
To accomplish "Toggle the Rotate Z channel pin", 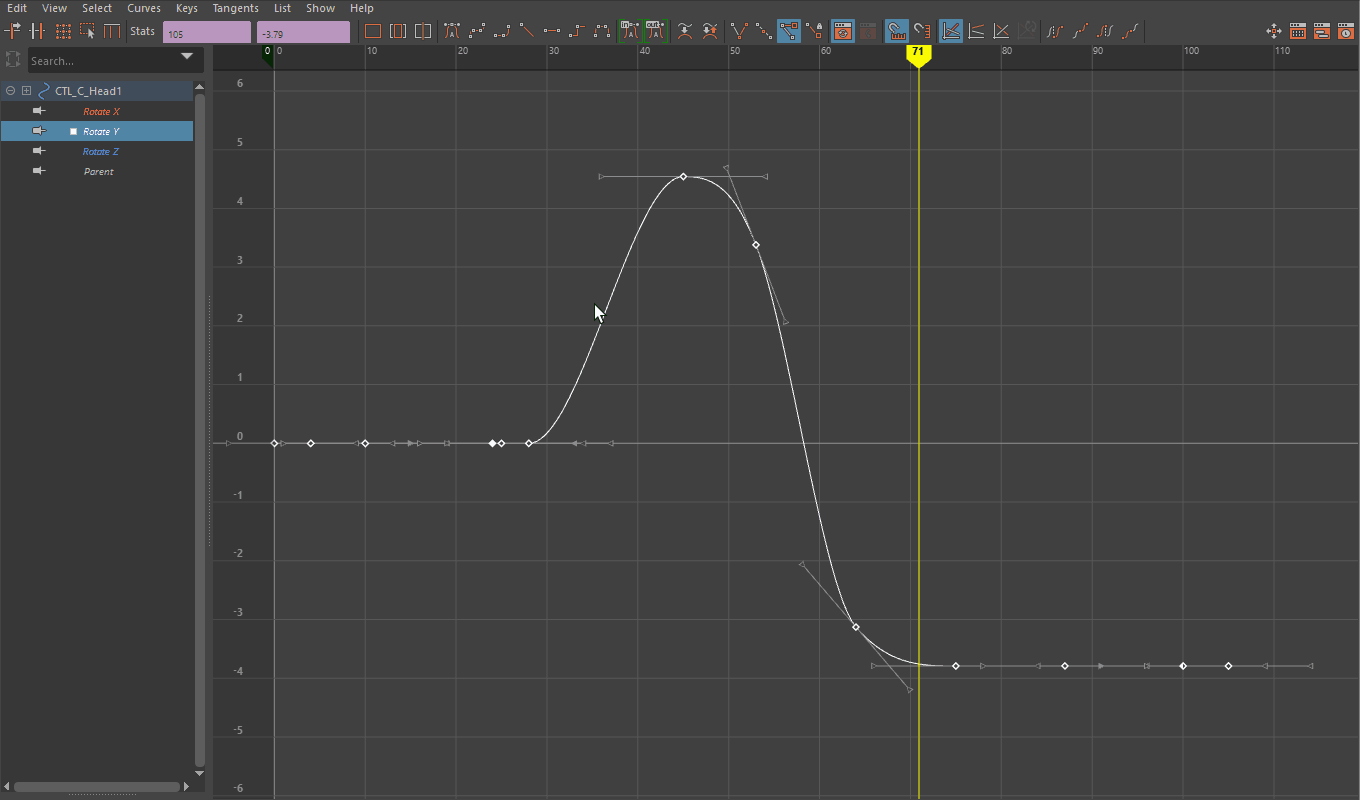I will [40, 151].
